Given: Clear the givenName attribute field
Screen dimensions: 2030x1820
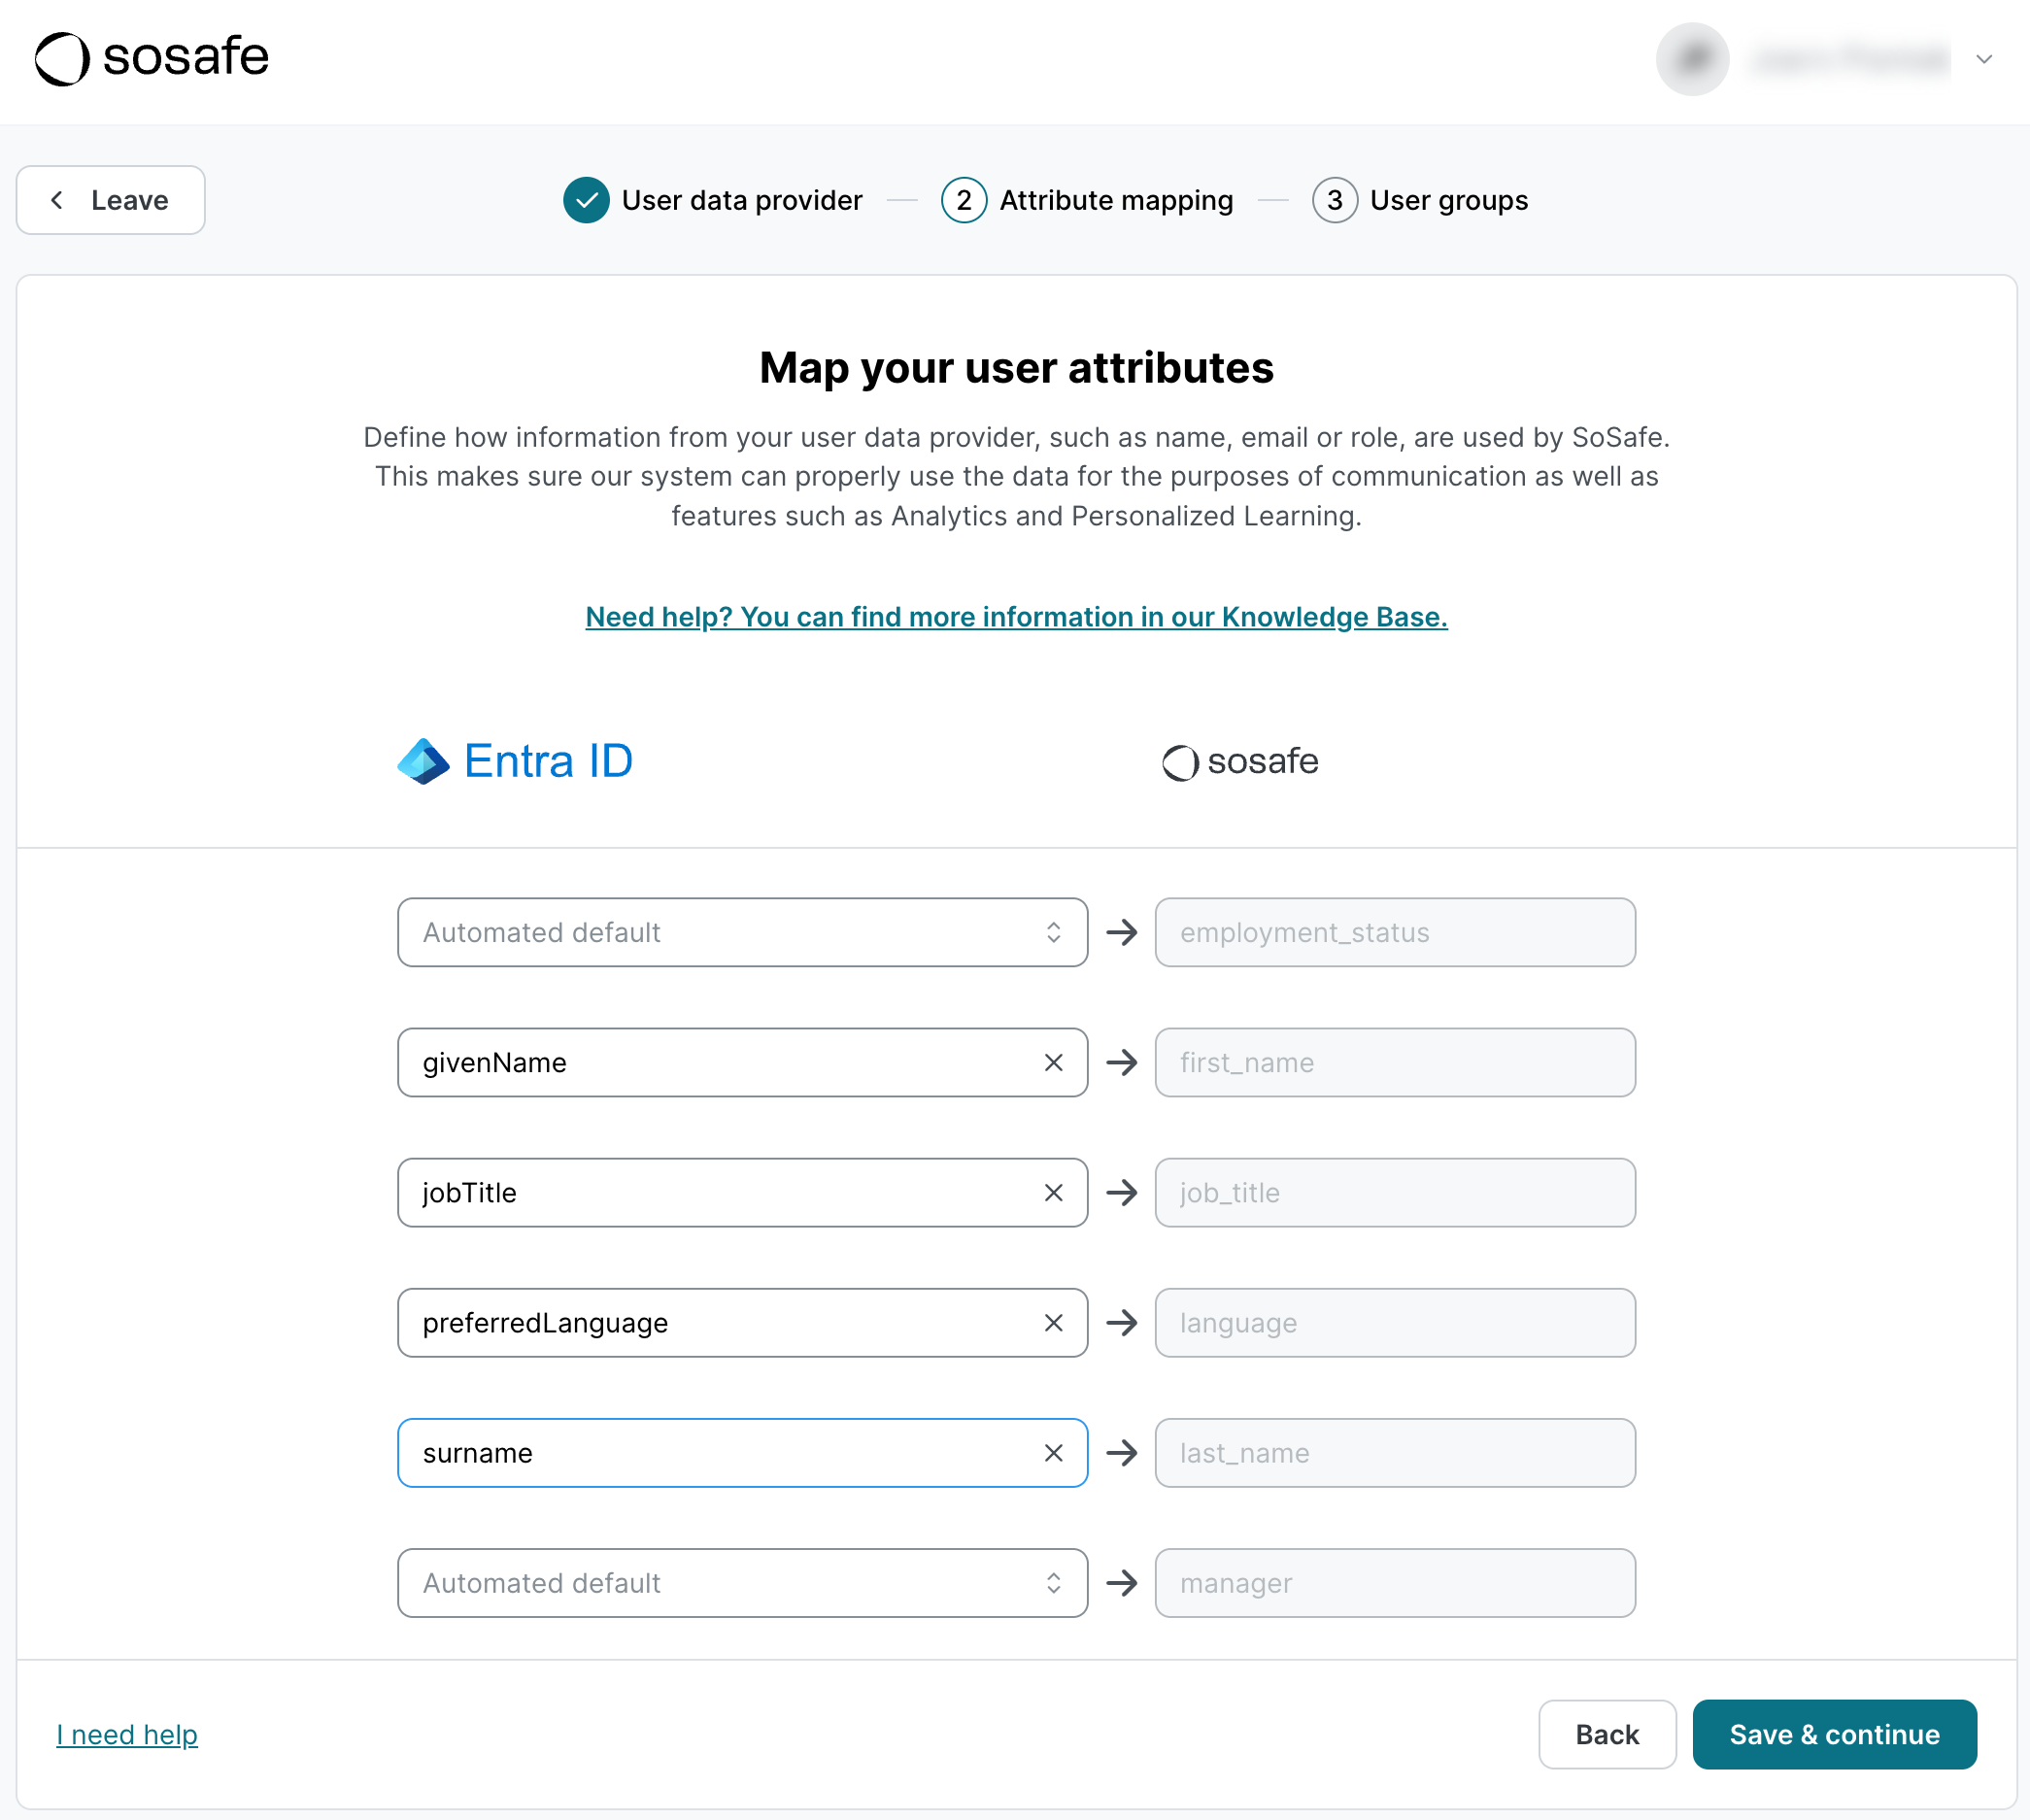Looking at the screenshot, I should (1053, 1062).
